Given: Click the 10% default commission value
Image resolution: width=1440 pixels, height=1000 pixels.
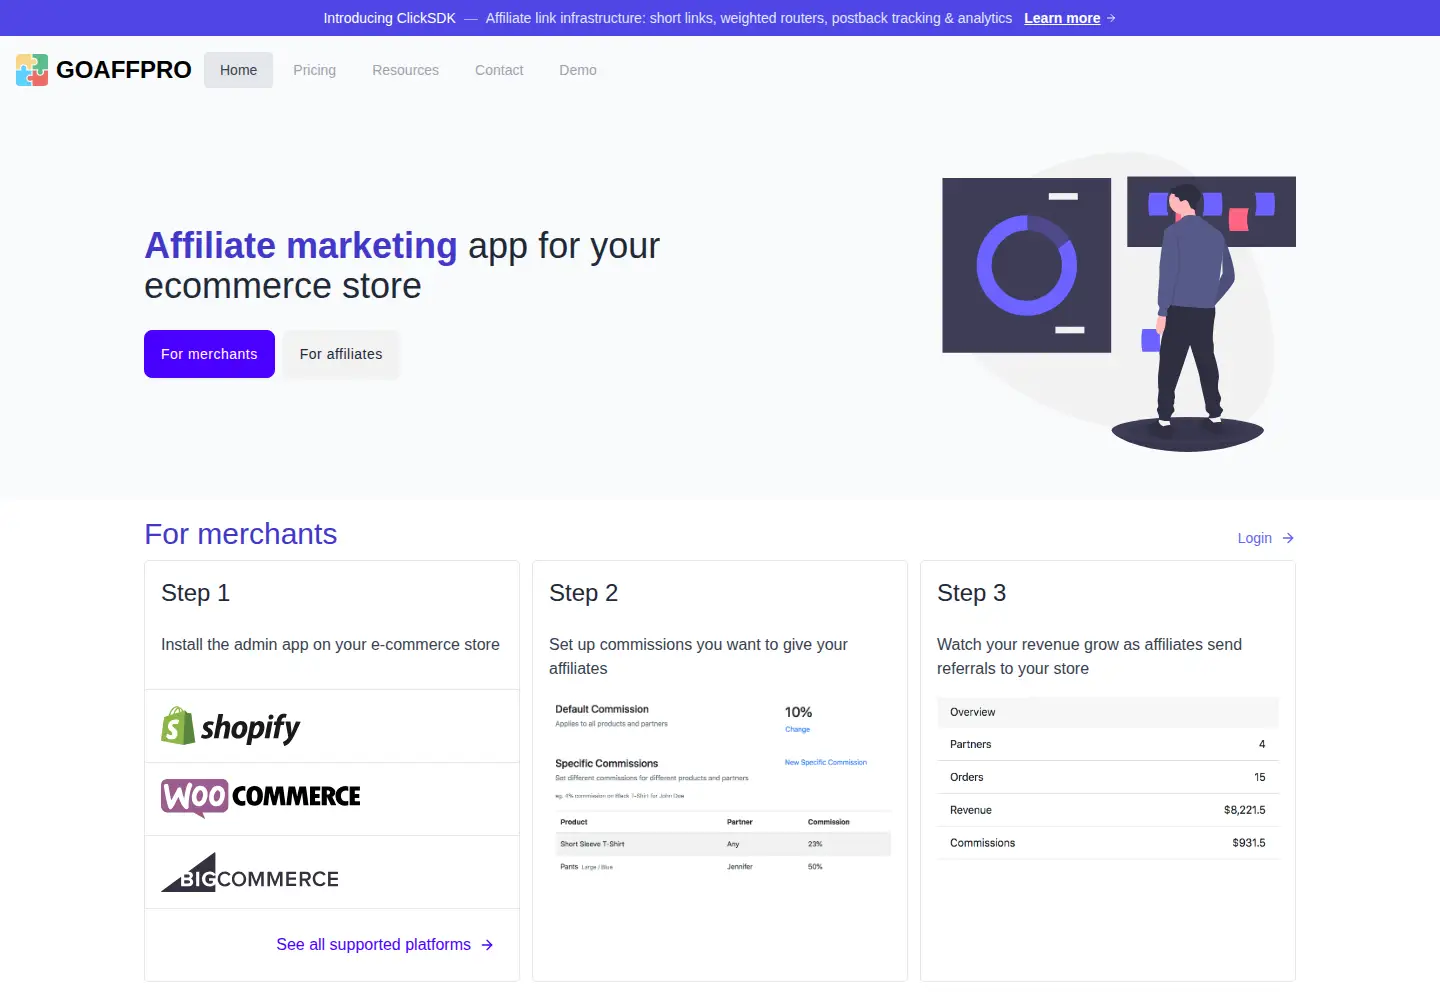Looking at the screenshot, I should pos(798,712).
